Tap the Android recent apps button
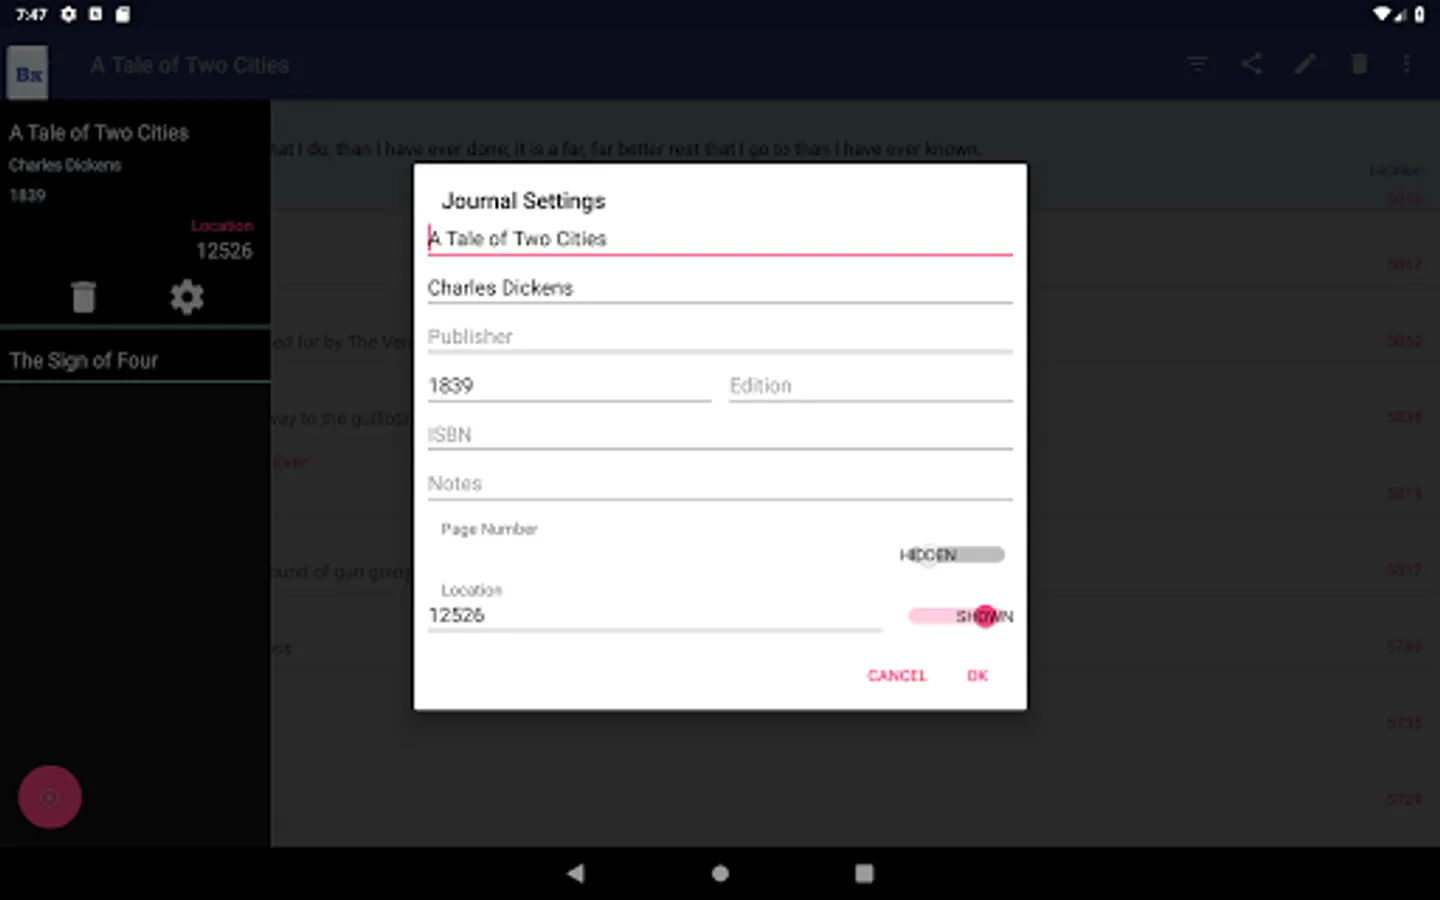Viewport: 1440px width, 900px height. pyautogui.click(x=864, y=873)
